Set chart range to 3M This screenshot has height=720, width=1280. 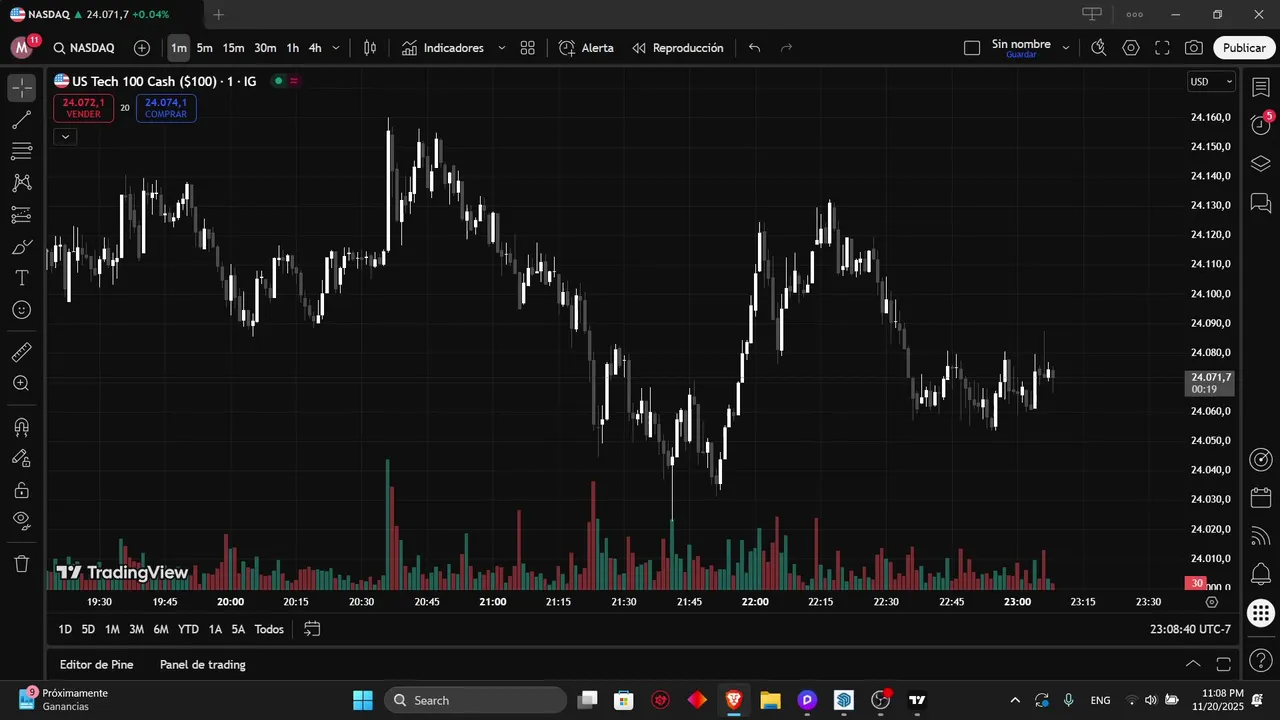click(x=136, y=629)
